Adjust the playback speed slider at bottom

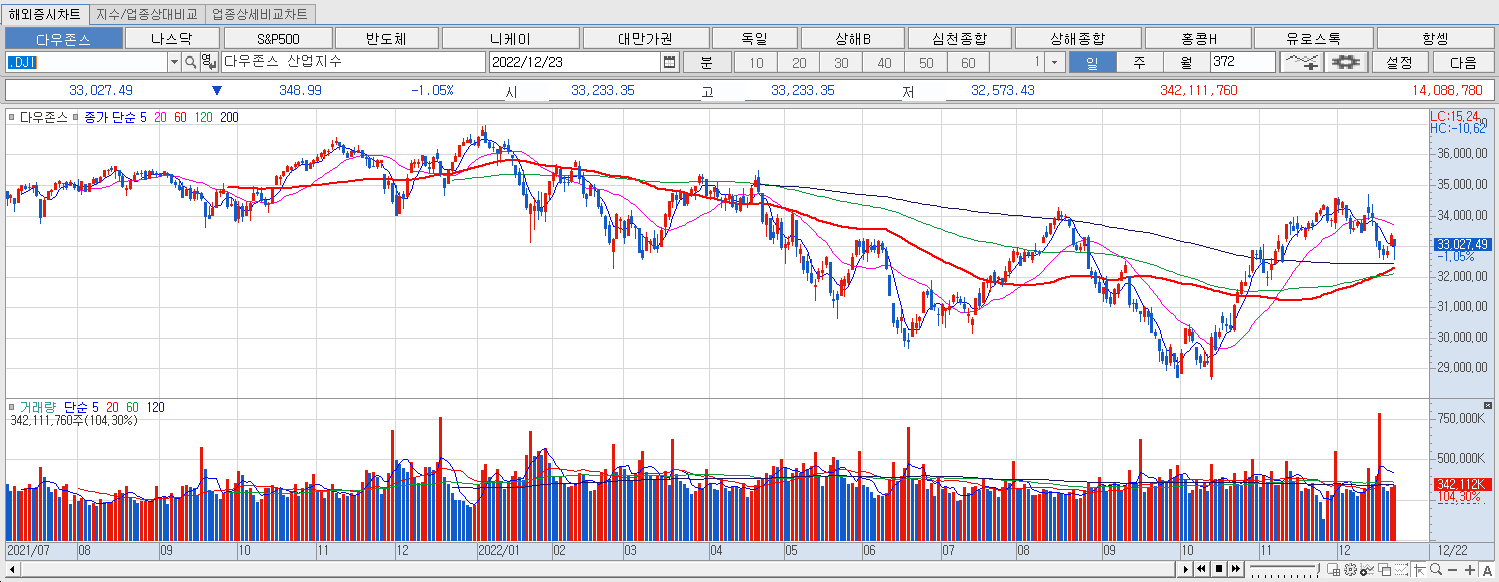1284,569
